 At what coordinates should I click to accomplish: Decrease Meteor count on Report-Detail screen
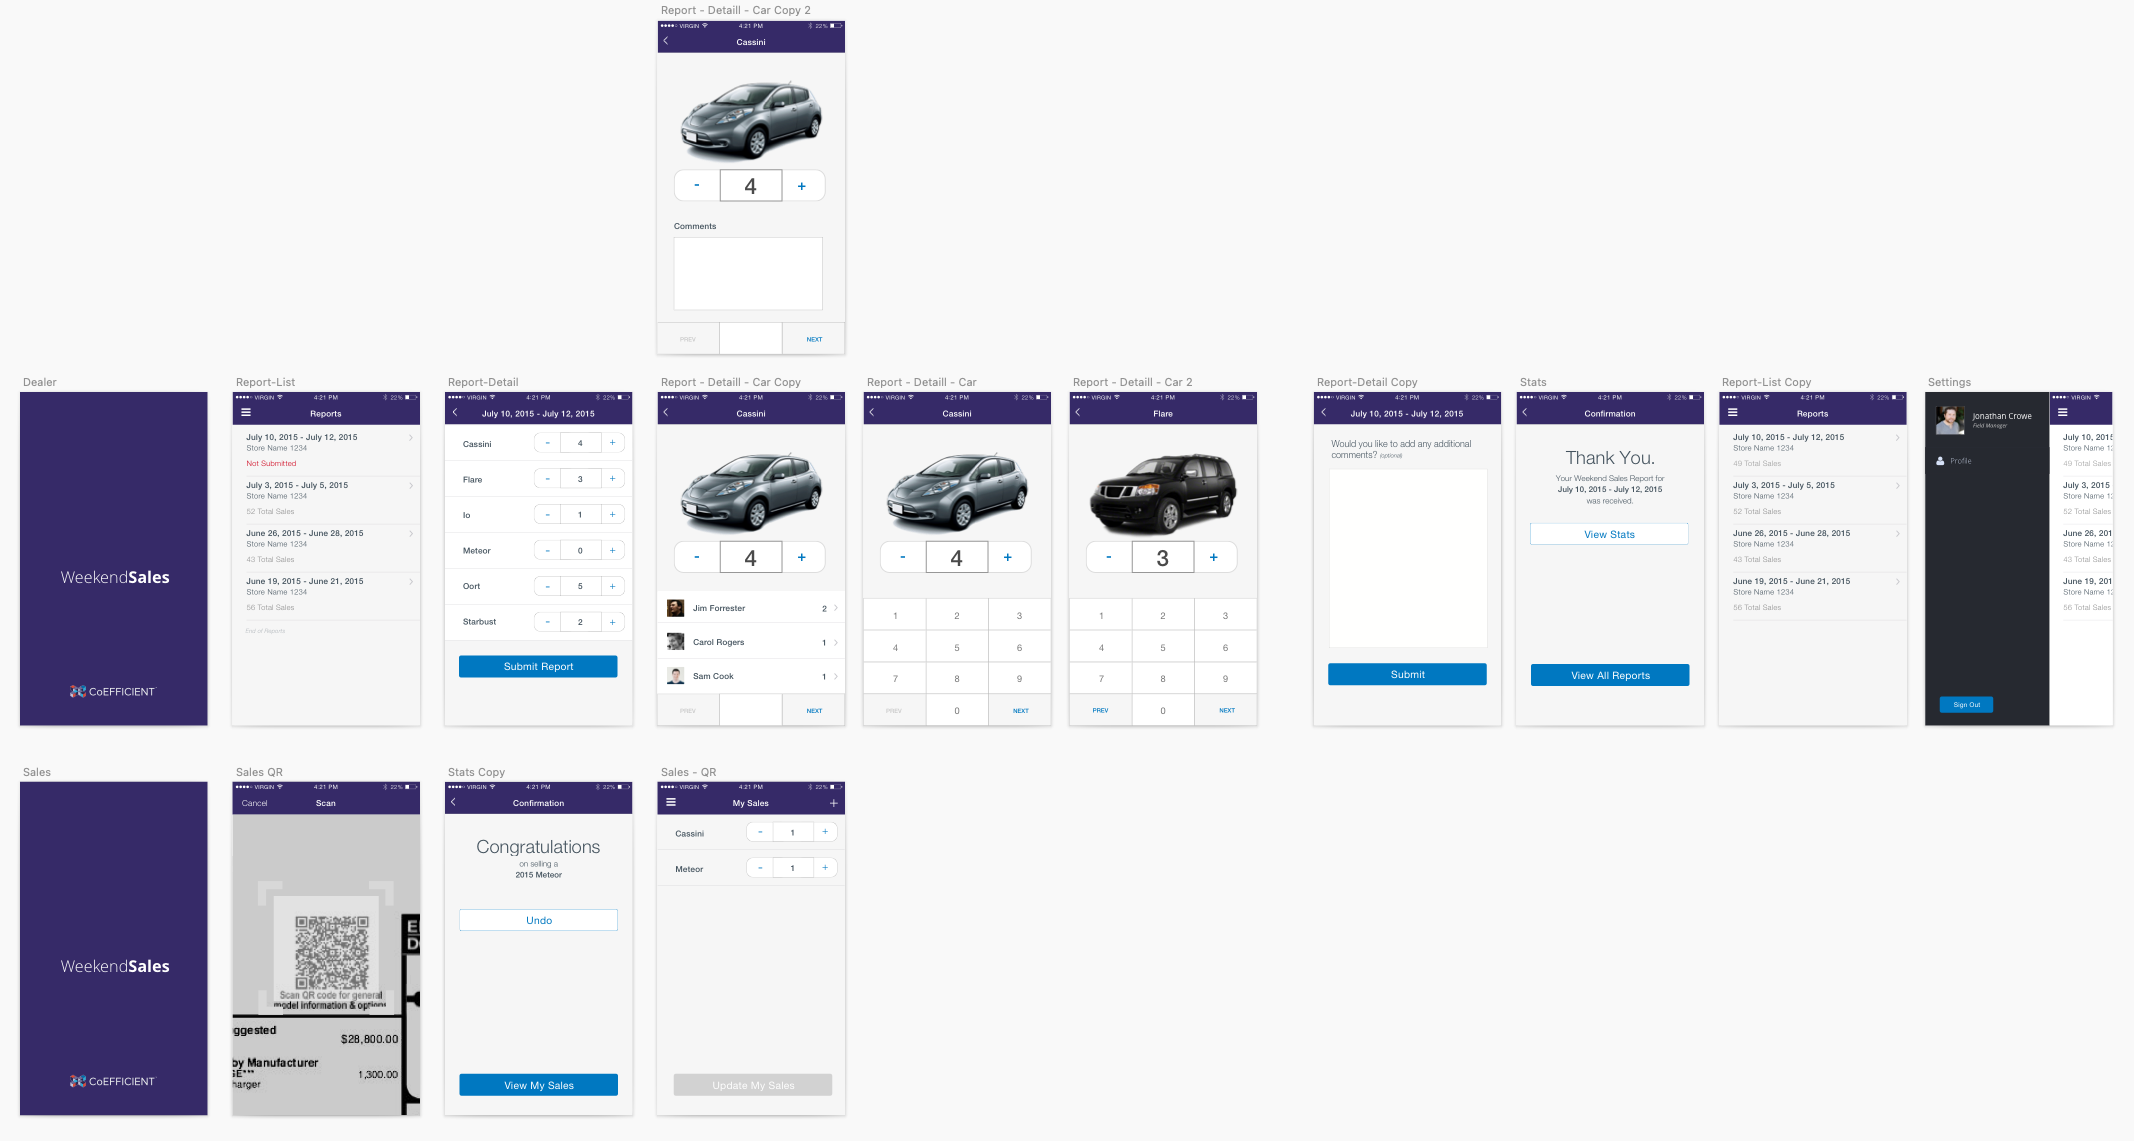click(548, 551)
